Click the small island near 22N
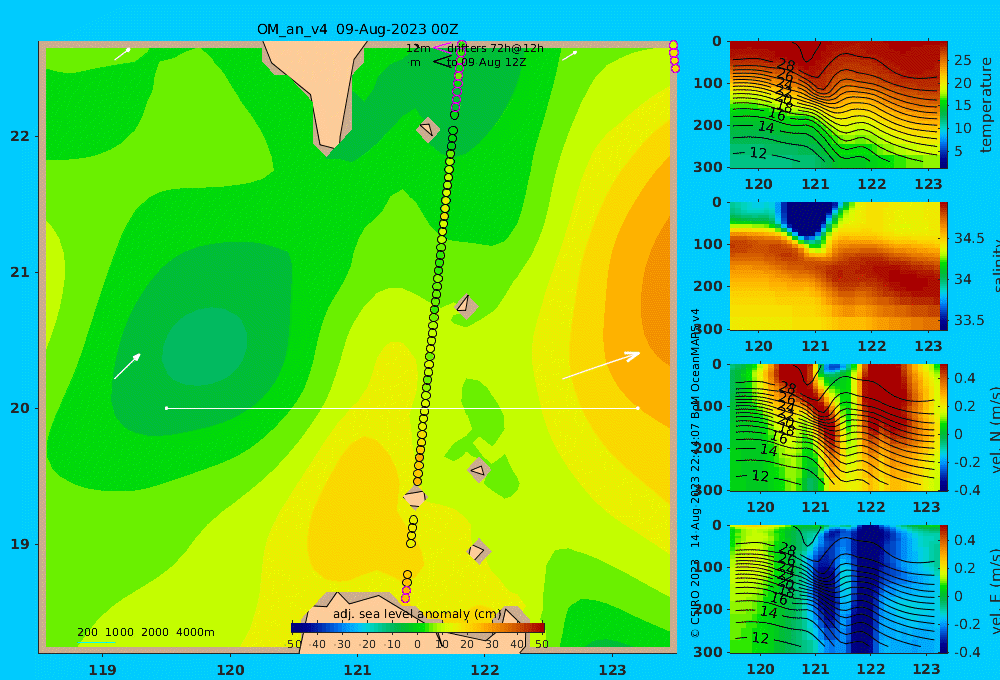 click(x=428, y=129)
